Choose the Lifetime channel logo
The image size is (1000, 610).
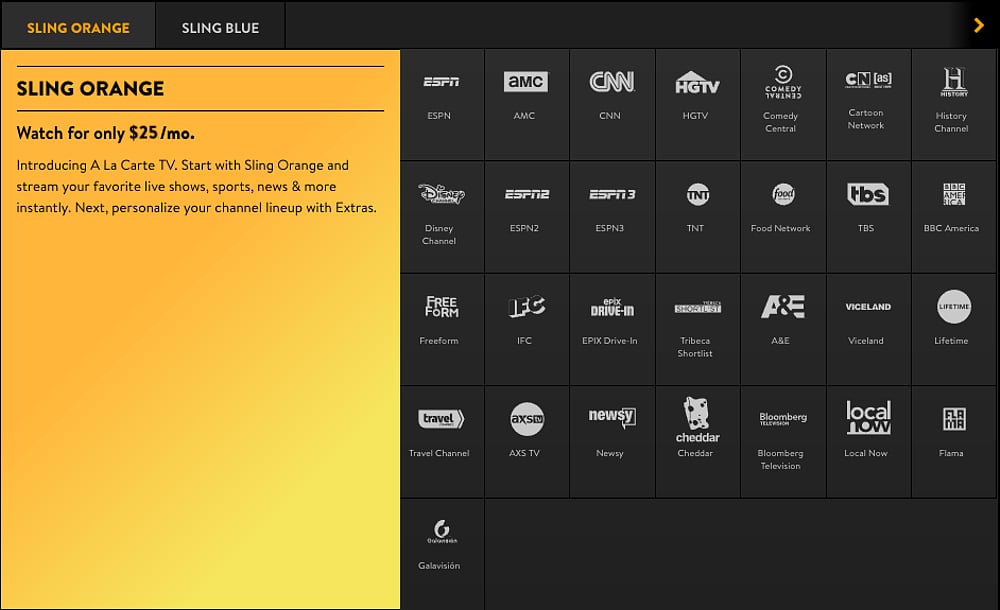pos(954,306)
